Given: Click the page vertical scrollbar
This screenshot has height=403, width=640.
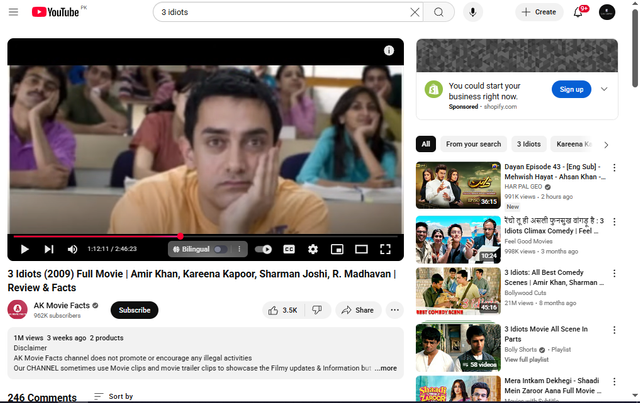Looking at the screenshot, I should [x=635, y=48].
